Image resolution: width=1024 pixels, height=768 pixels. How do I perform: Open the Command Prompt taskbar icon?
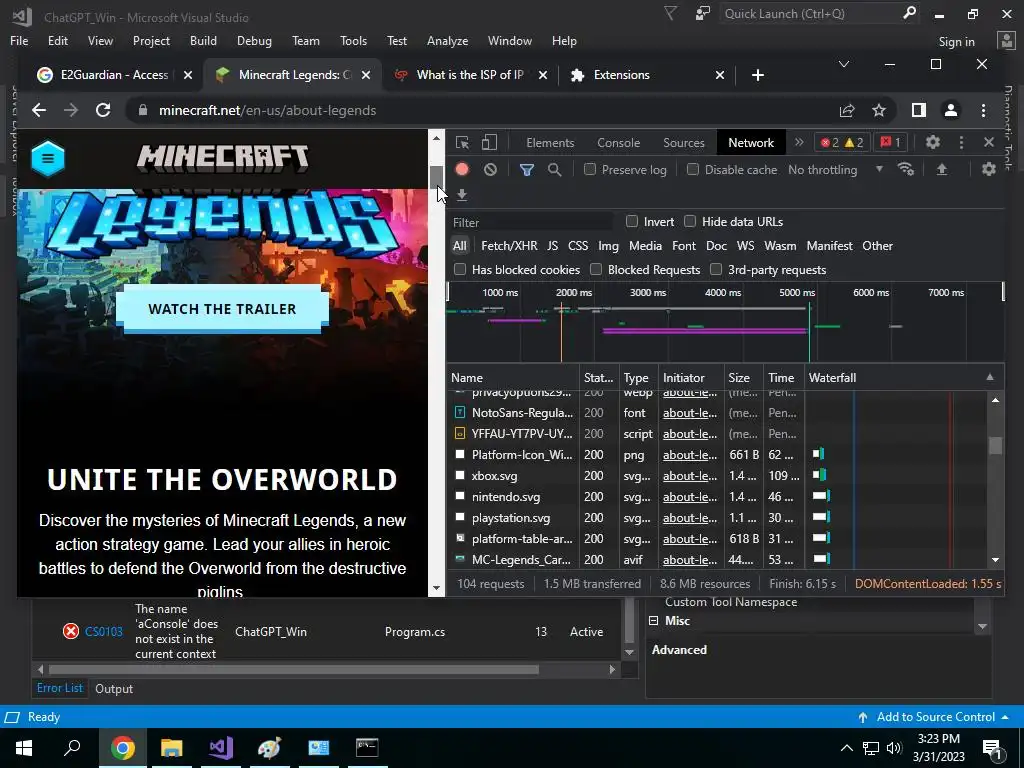coord(367,747)
